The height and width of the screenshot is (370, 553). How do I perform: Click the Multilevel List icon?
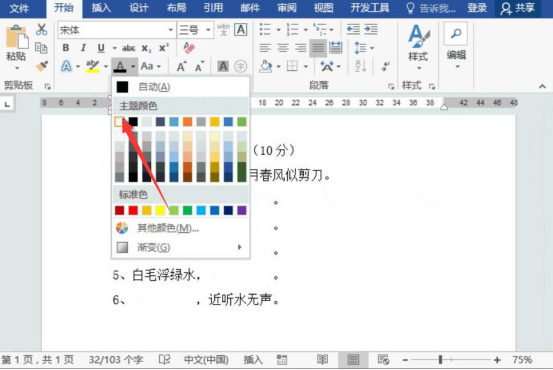click(x=320, y=30)
